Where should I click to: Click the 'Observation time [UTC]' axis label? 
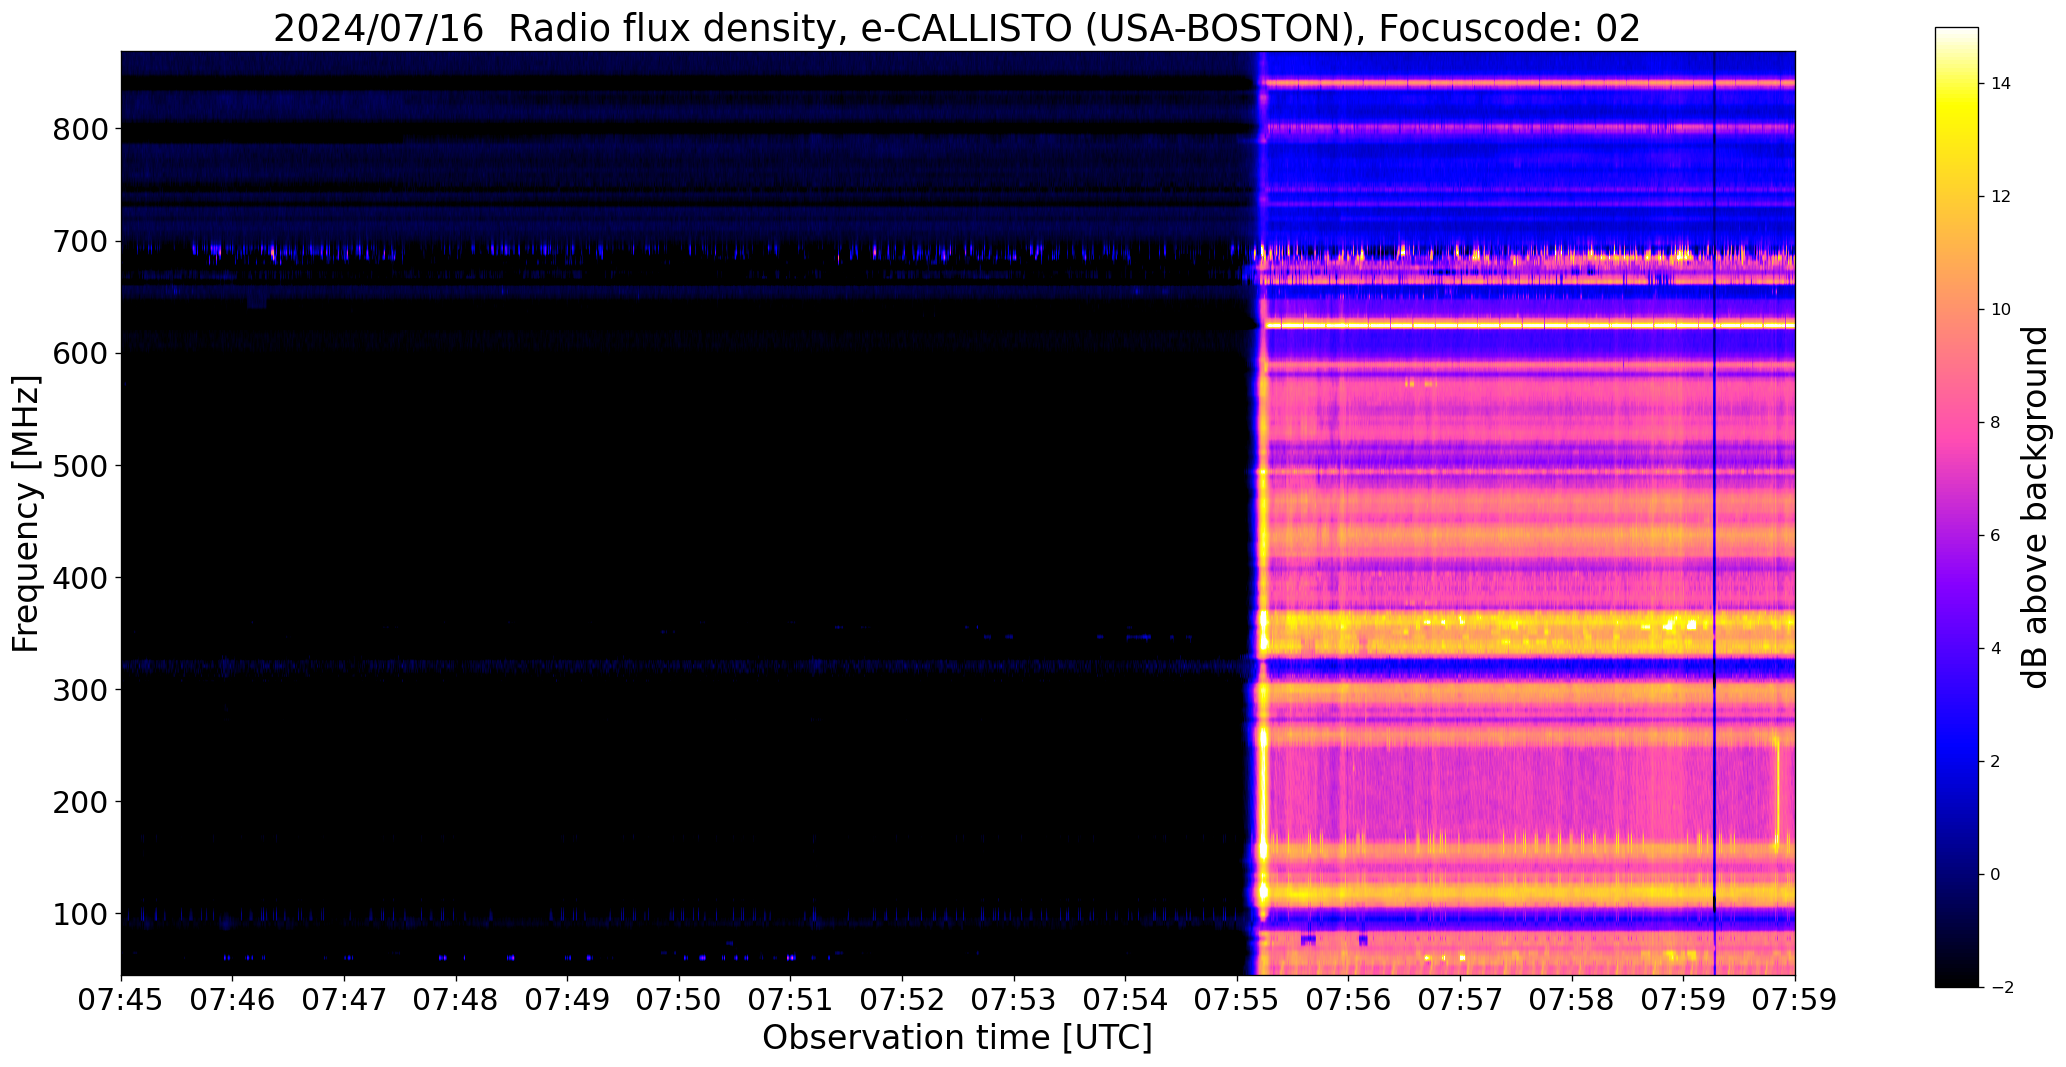(x=957, y=1038)
